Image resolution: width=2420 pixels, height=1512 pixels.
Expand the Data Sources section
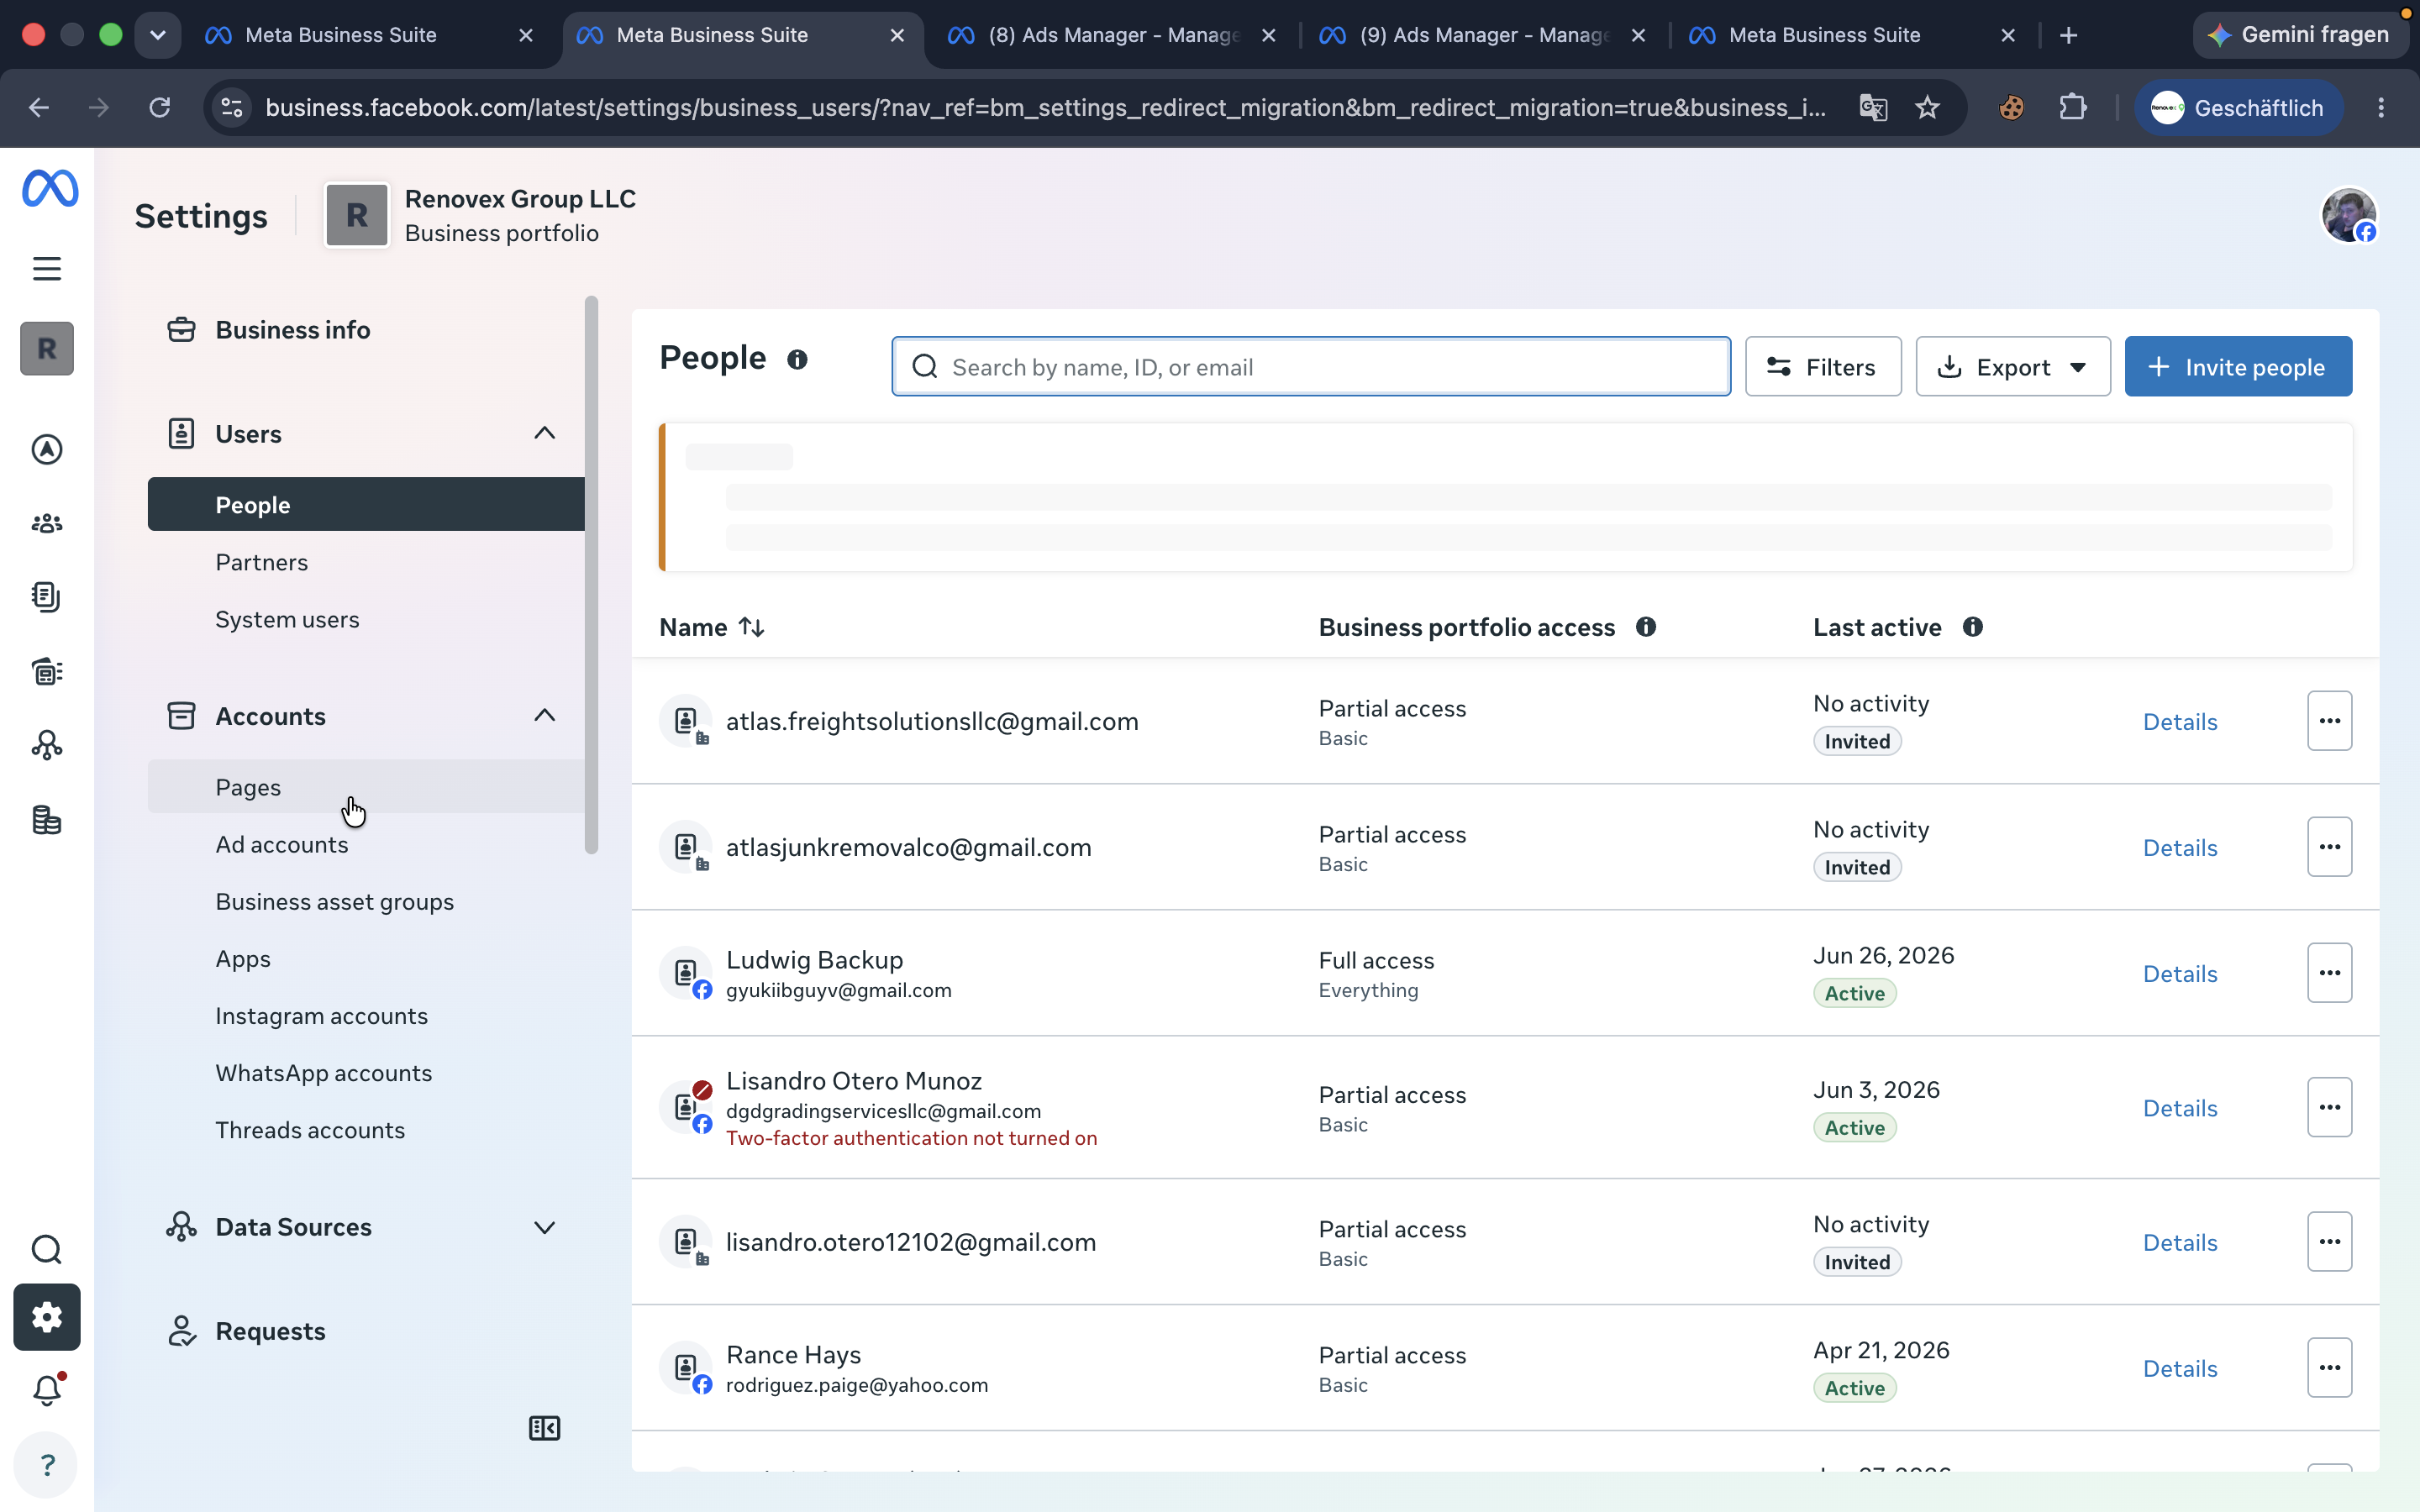[x=544, y=1227]
